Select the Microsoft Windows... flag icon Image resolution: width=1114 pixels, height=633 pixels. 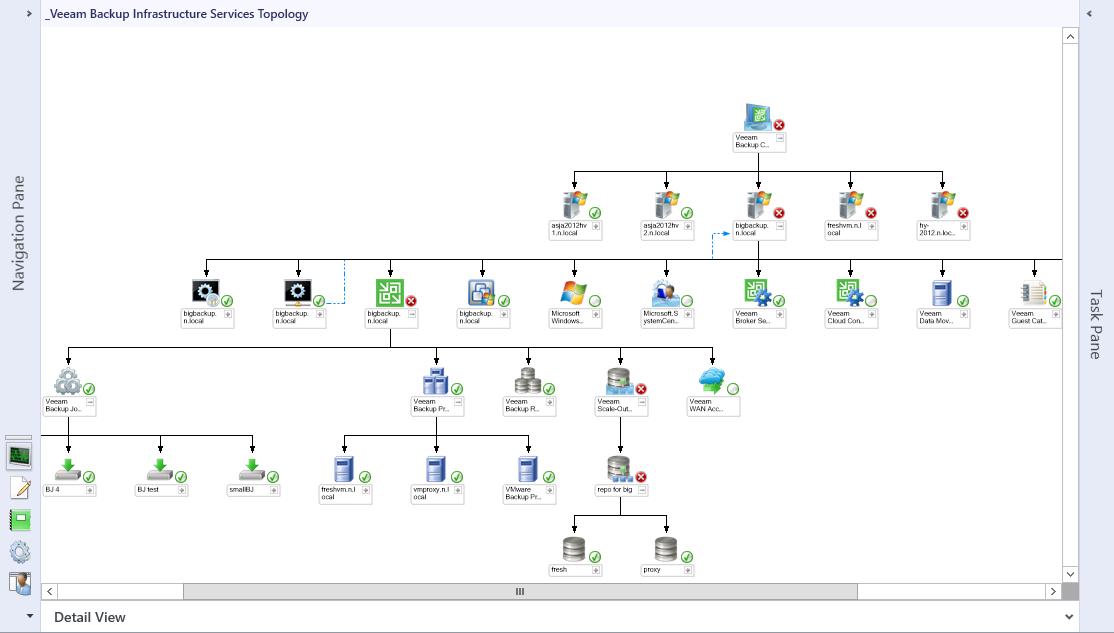573,293
